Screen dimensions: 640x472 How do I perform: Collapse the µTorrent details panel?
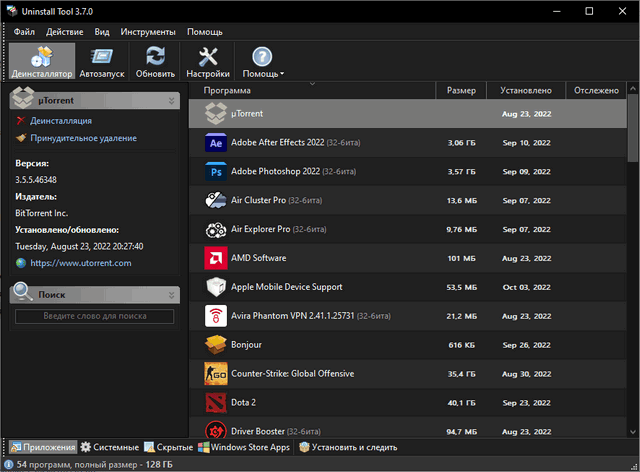171,101
